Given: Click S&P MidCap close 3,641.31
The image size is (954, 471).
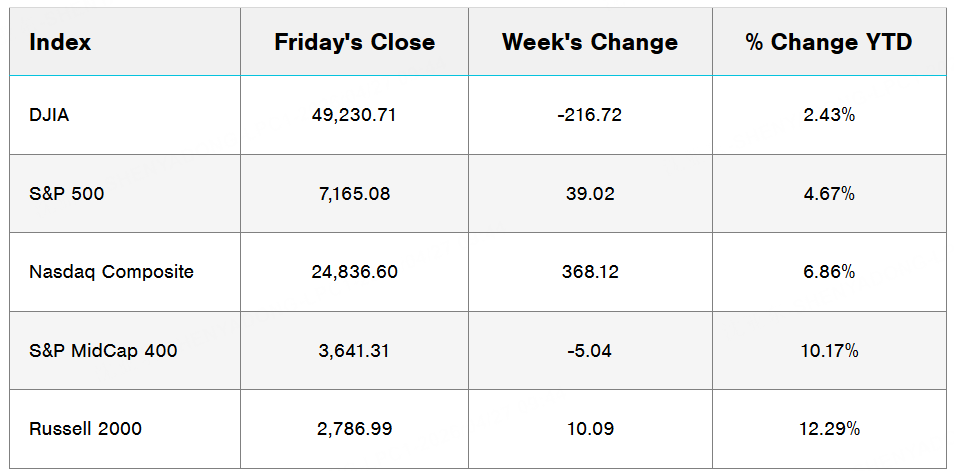Looking at the screenshot, I should (354, 350).
